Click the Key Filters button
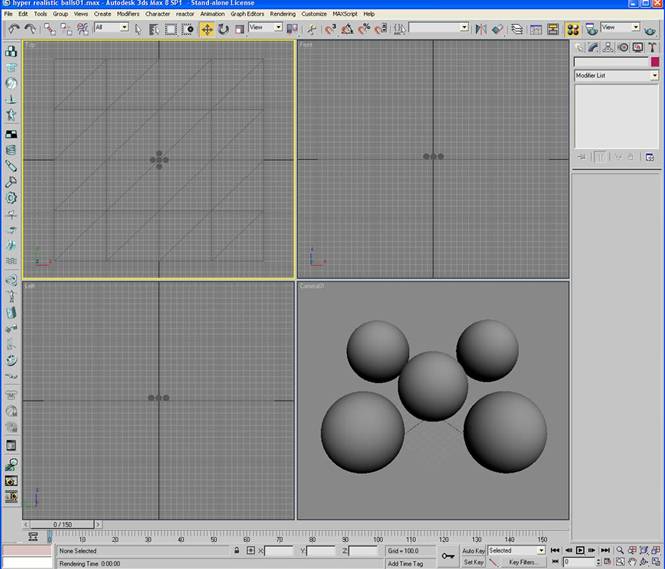The height and width of the screenshot is (569, 665). [x=523, y=562]
